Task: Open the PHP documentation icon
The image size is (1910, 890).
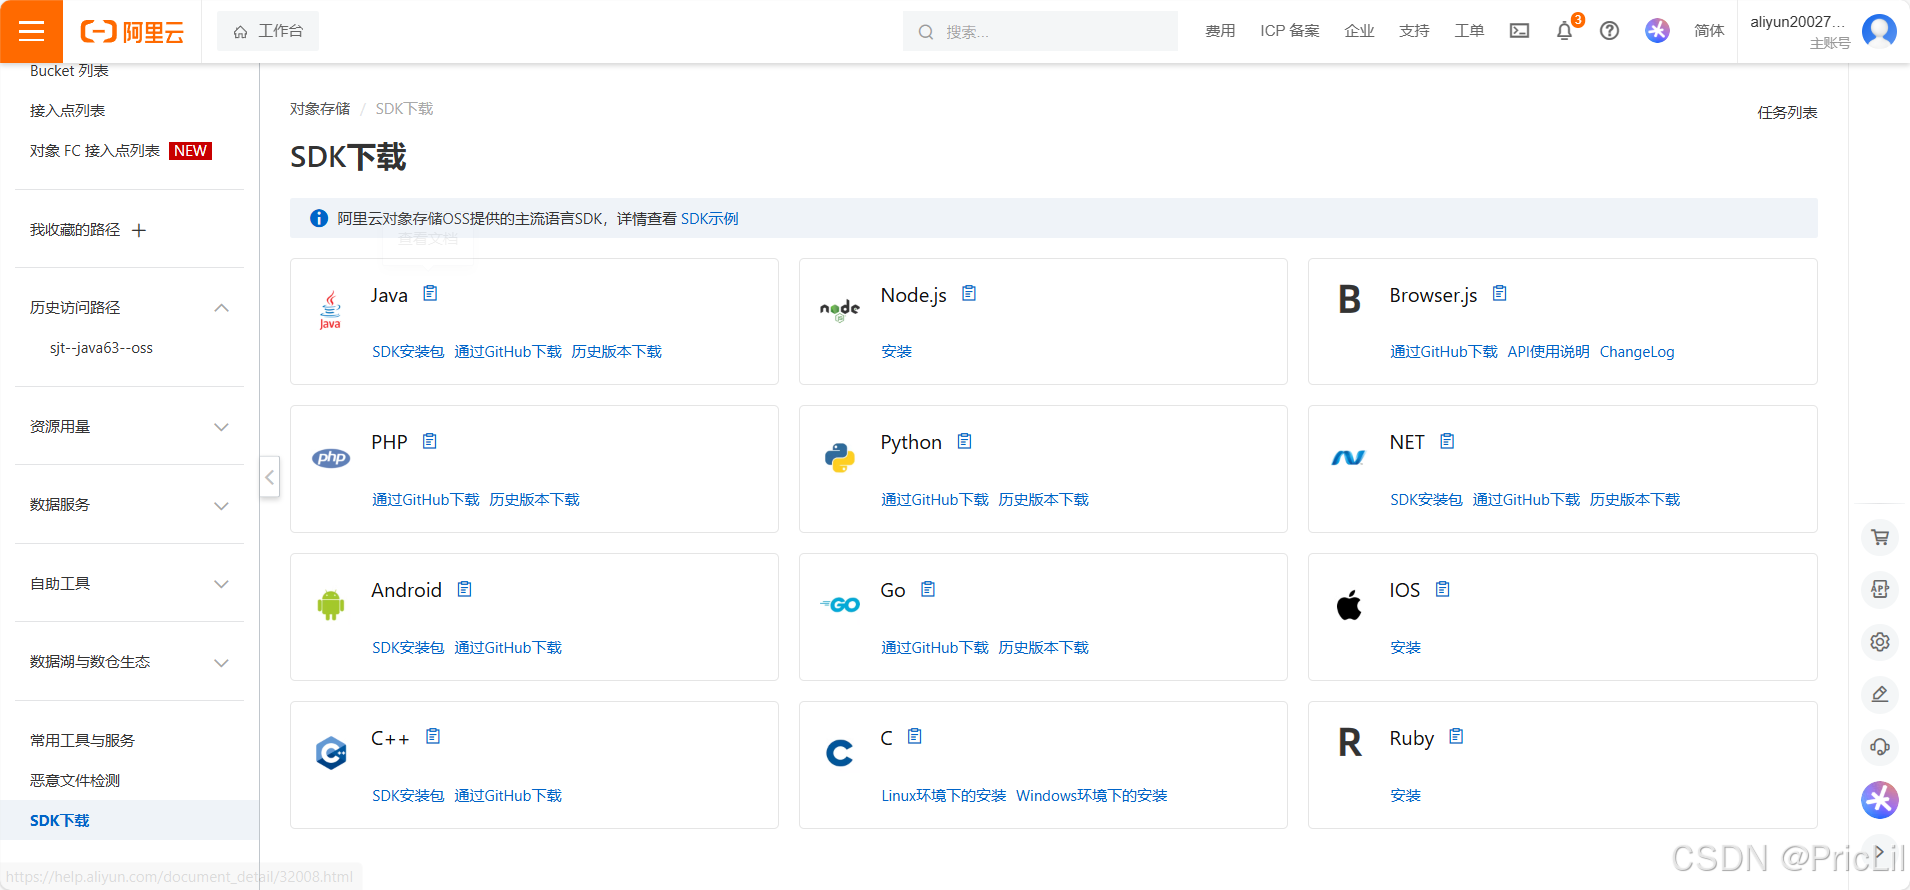Action: [430, 441]
